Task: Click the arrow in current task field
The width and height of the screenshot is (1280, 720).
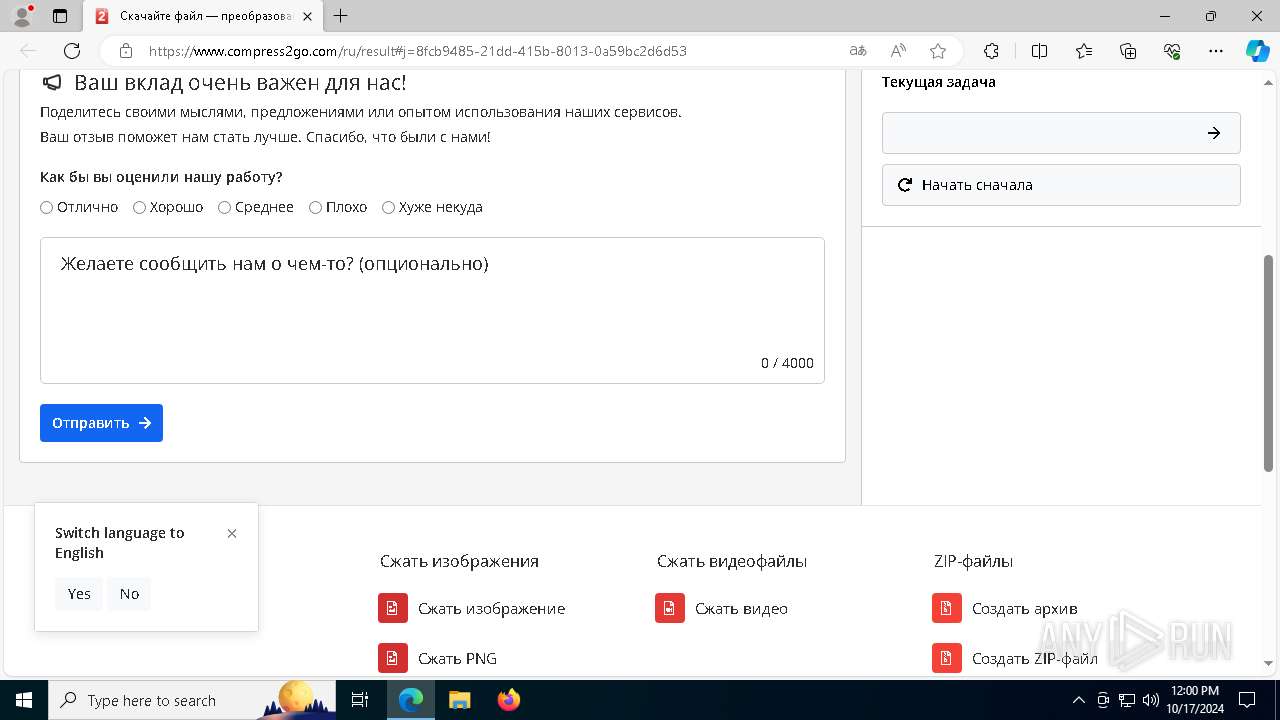Action: [1213, 133]
